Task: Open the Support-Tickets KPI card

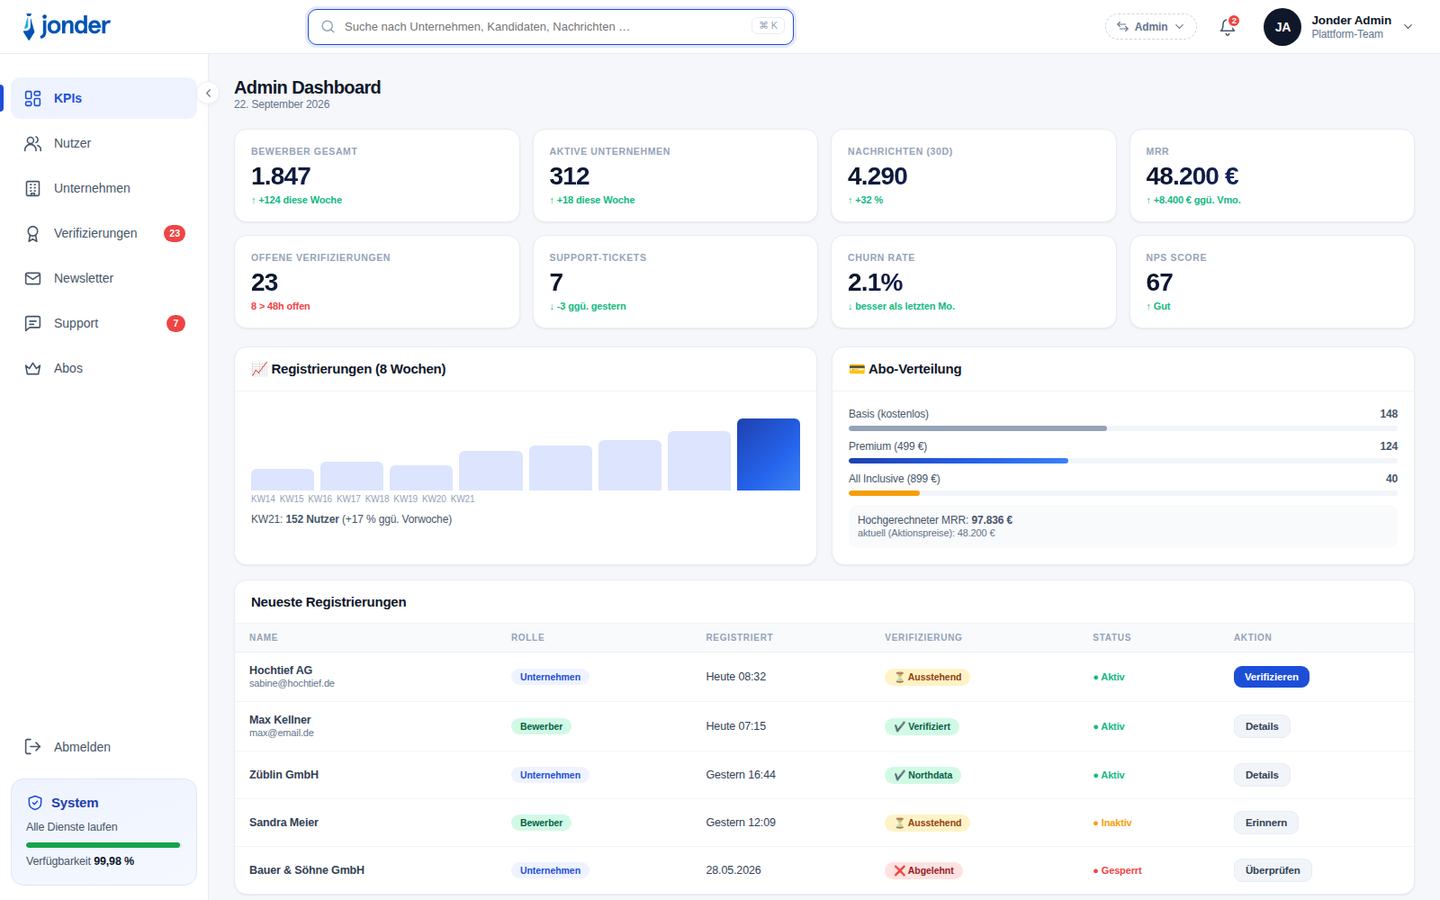Action: tap(675, 282)
